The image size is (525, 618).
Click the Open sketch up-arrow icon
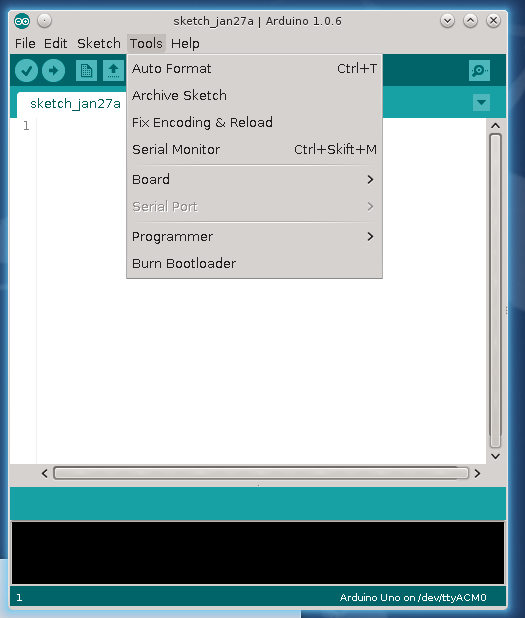click(114, 71)
